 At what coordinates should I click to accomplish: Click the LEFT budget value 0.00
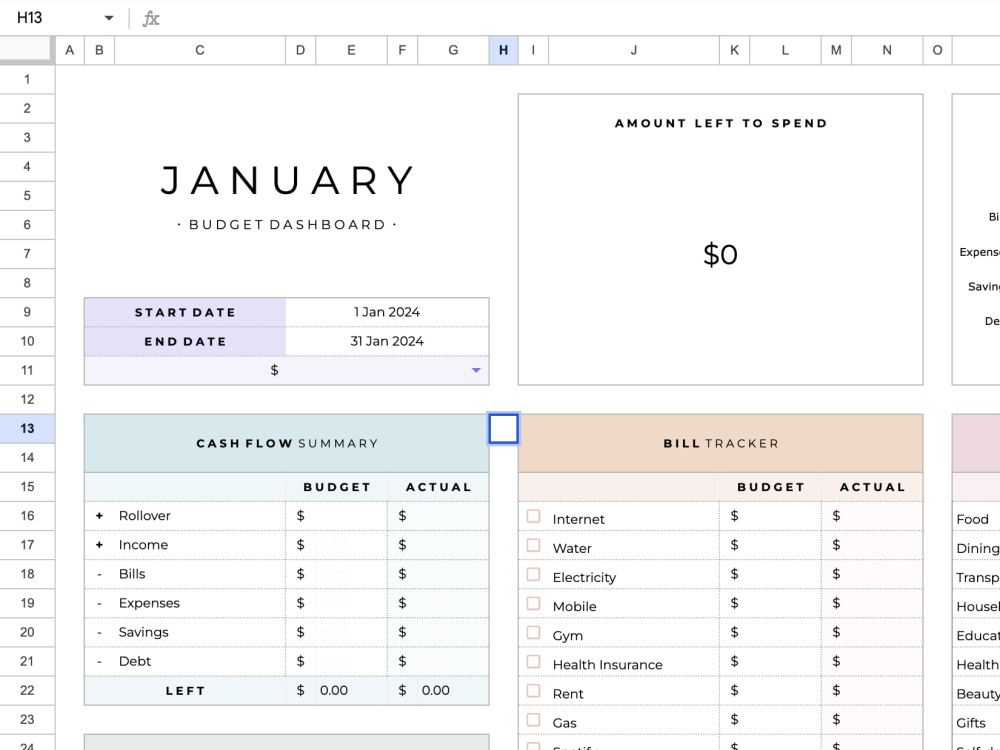point(334,690)
